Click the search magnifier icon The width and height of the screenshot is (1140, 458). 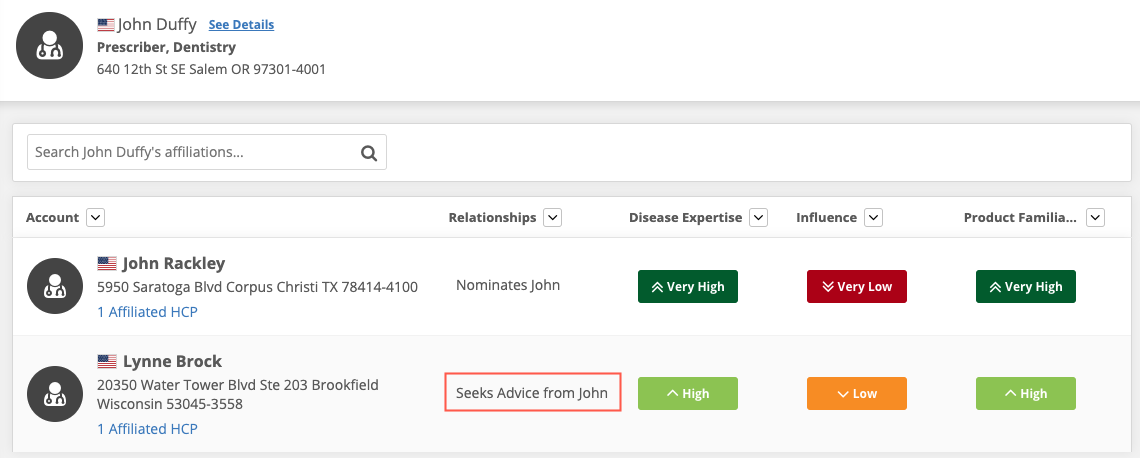coord(368,153)
